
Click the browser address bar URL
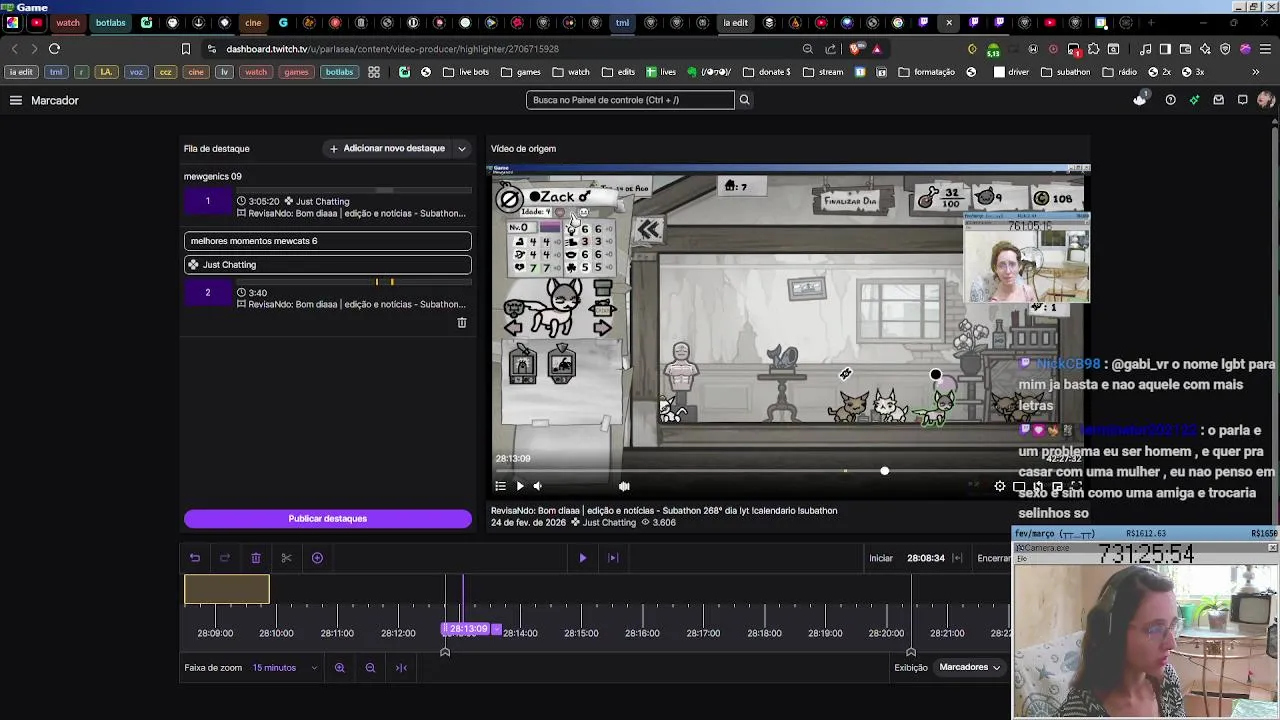tap(392, 49)
